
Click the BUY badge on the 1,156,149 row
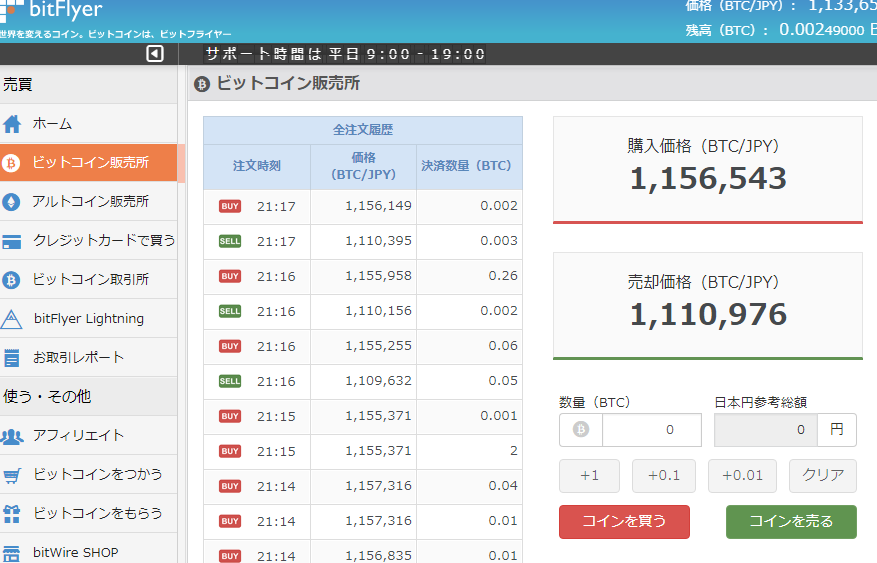coord(230,206)
